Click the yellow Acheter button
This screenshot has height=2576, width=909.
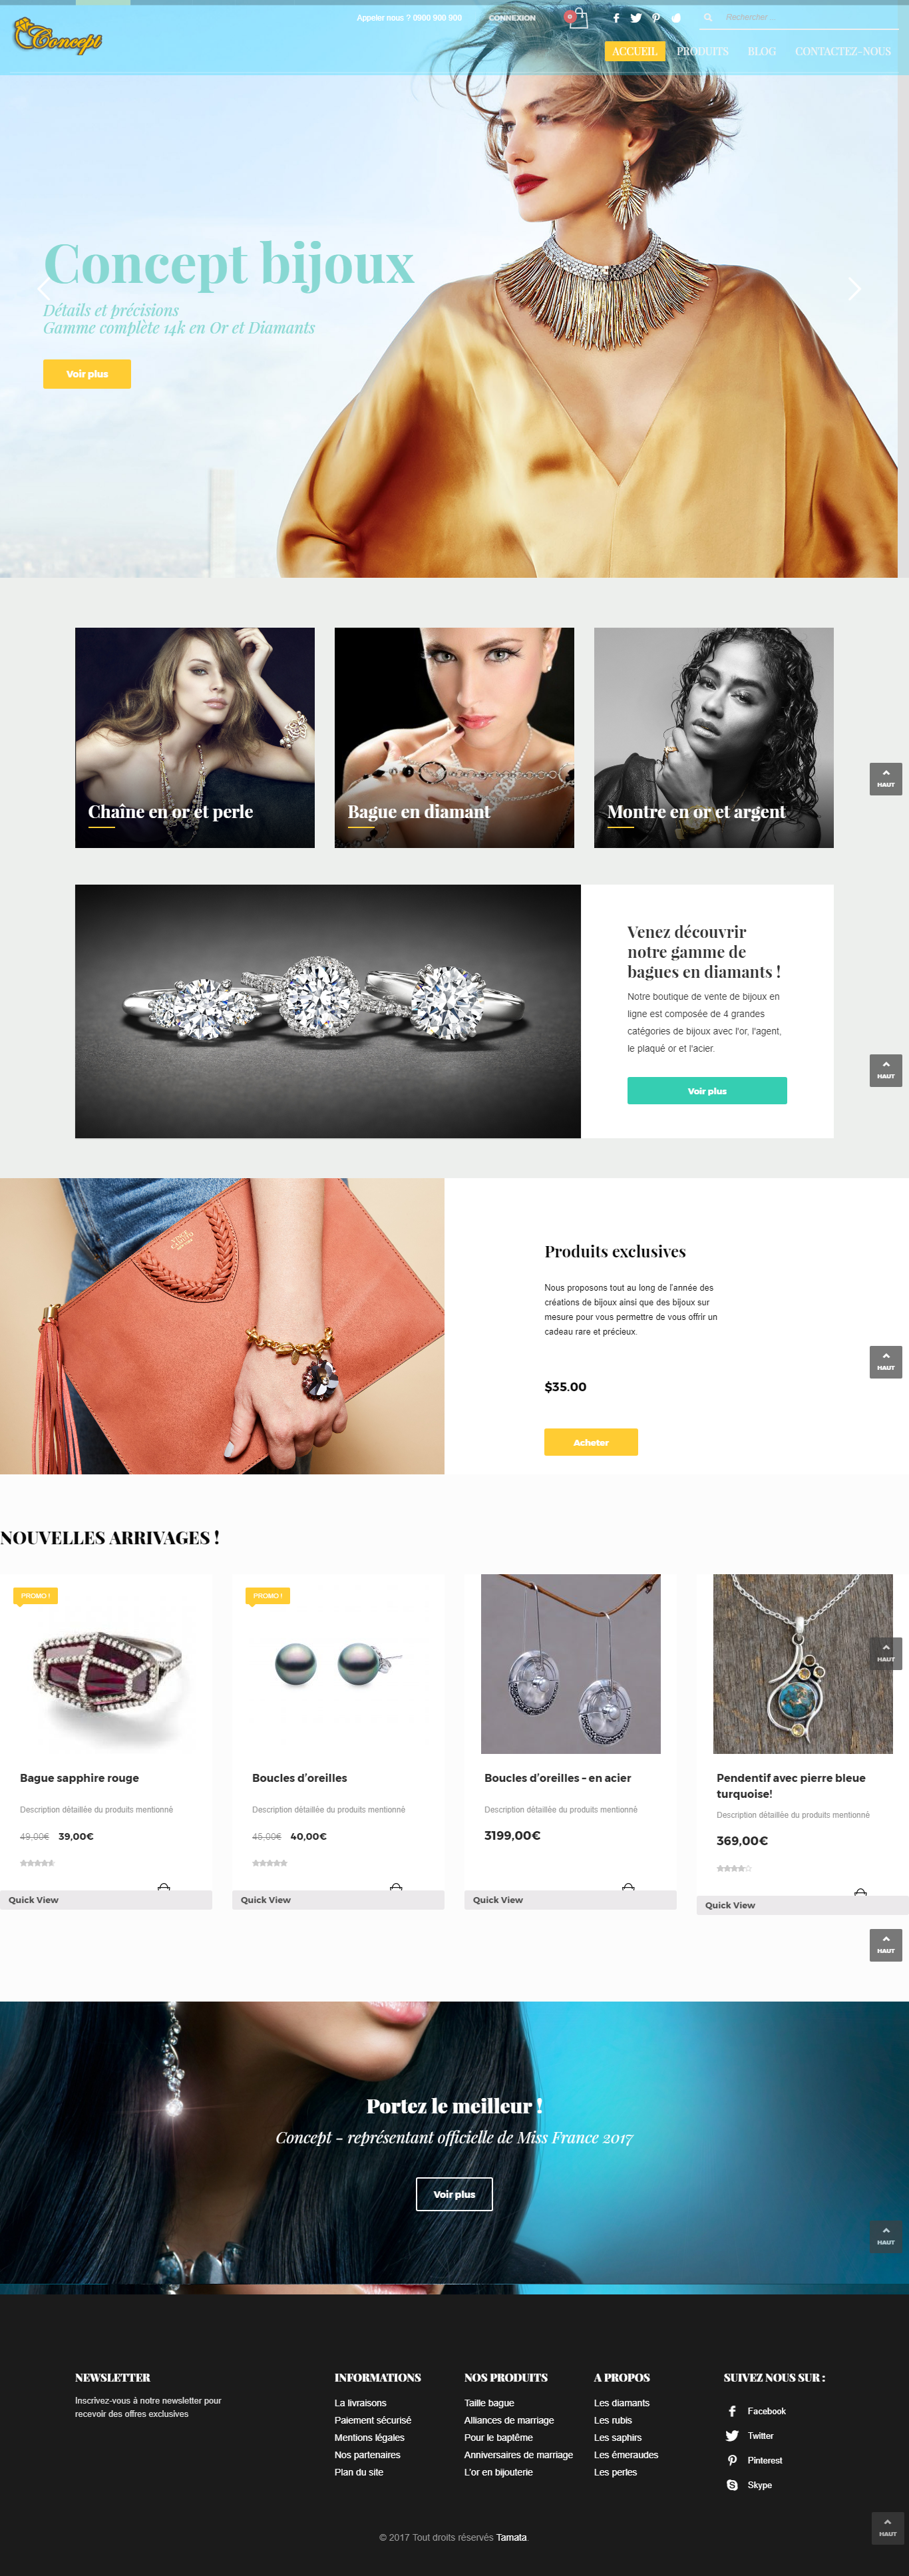591,1442
